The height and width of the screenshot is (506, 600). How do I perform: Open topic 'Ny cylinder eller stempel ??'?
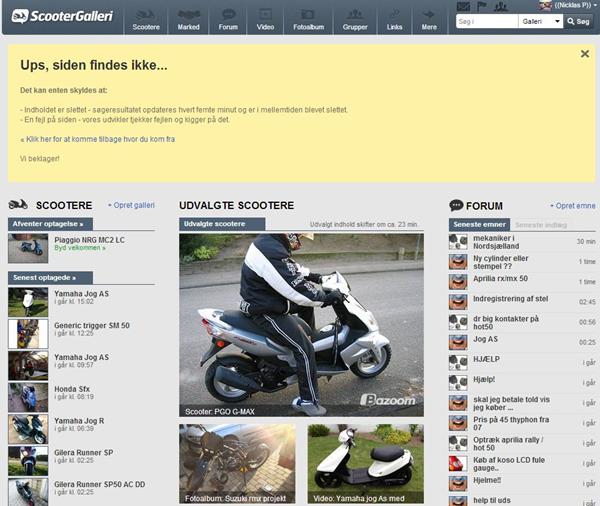click(501, 262)
